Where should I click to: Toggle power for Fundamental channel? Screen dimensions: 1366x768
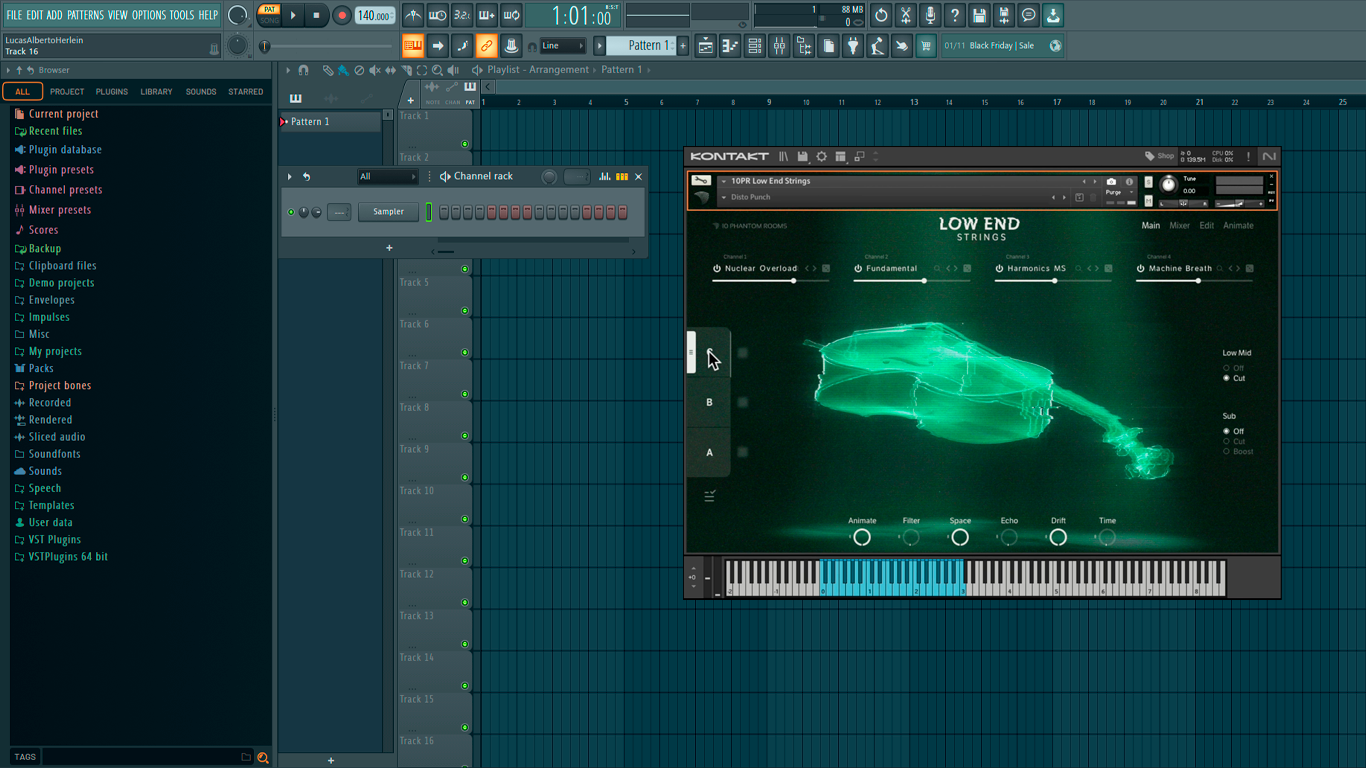858,269
